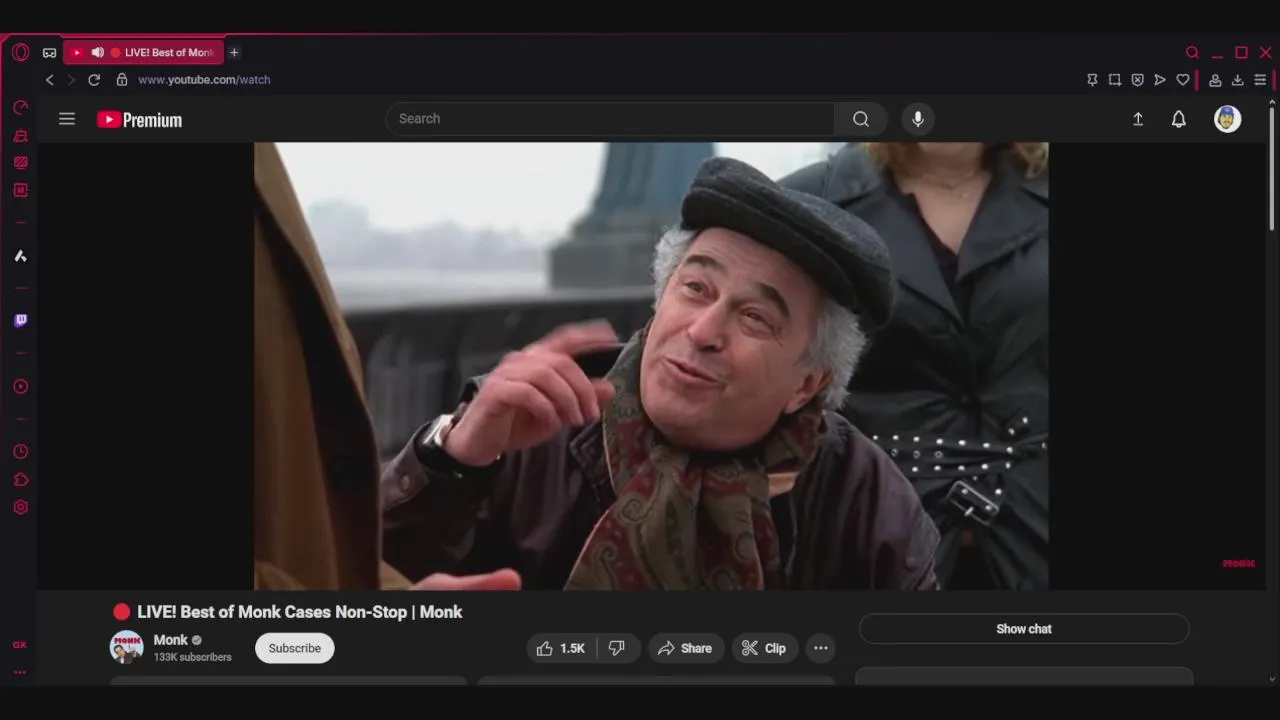Viewport: 1280px width, 720px height.
Task: Create a Clip with scissors button
Action: click(x=764, y=648)
